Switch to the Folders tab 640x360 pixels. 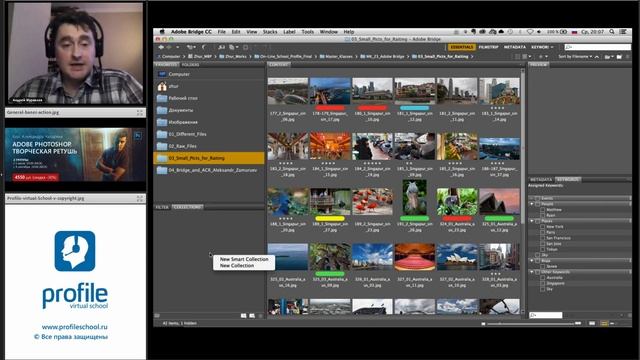coord(191,64)
